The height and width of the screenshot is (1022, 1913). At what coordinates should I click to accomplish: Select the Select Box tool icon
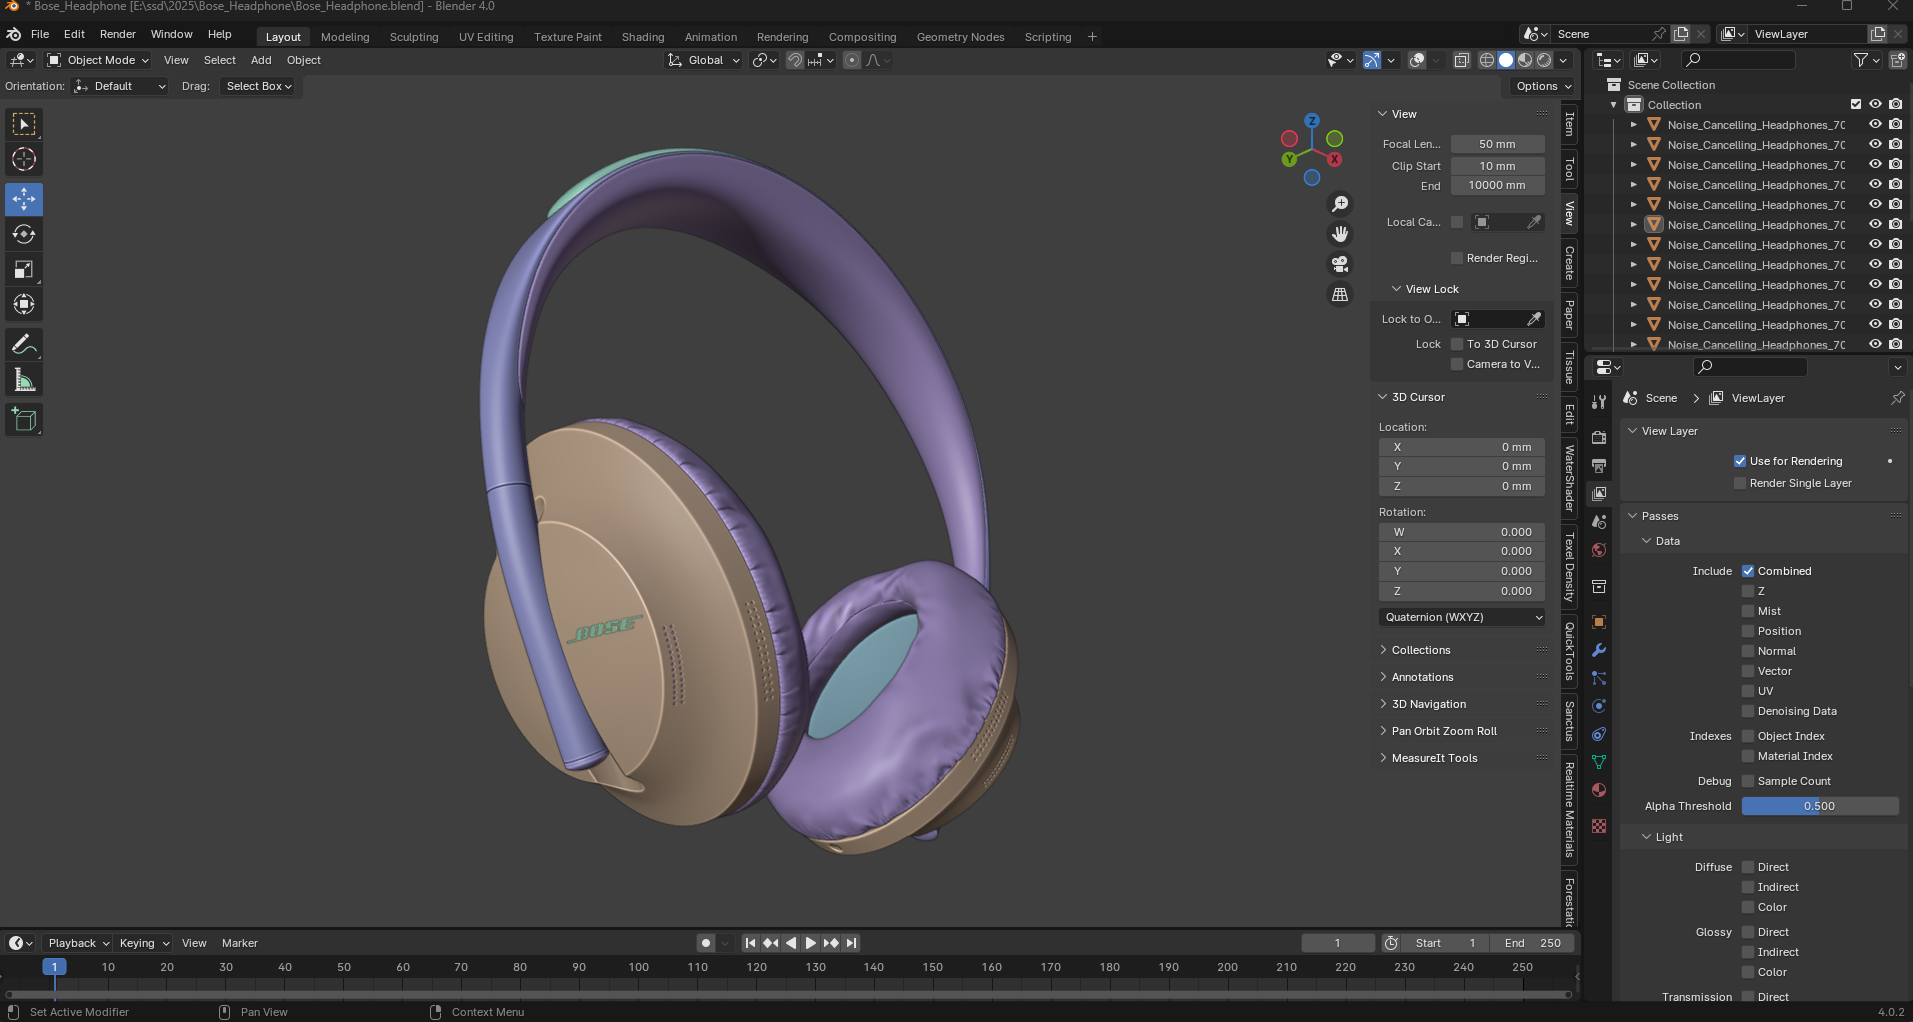[x=24, y=124]
